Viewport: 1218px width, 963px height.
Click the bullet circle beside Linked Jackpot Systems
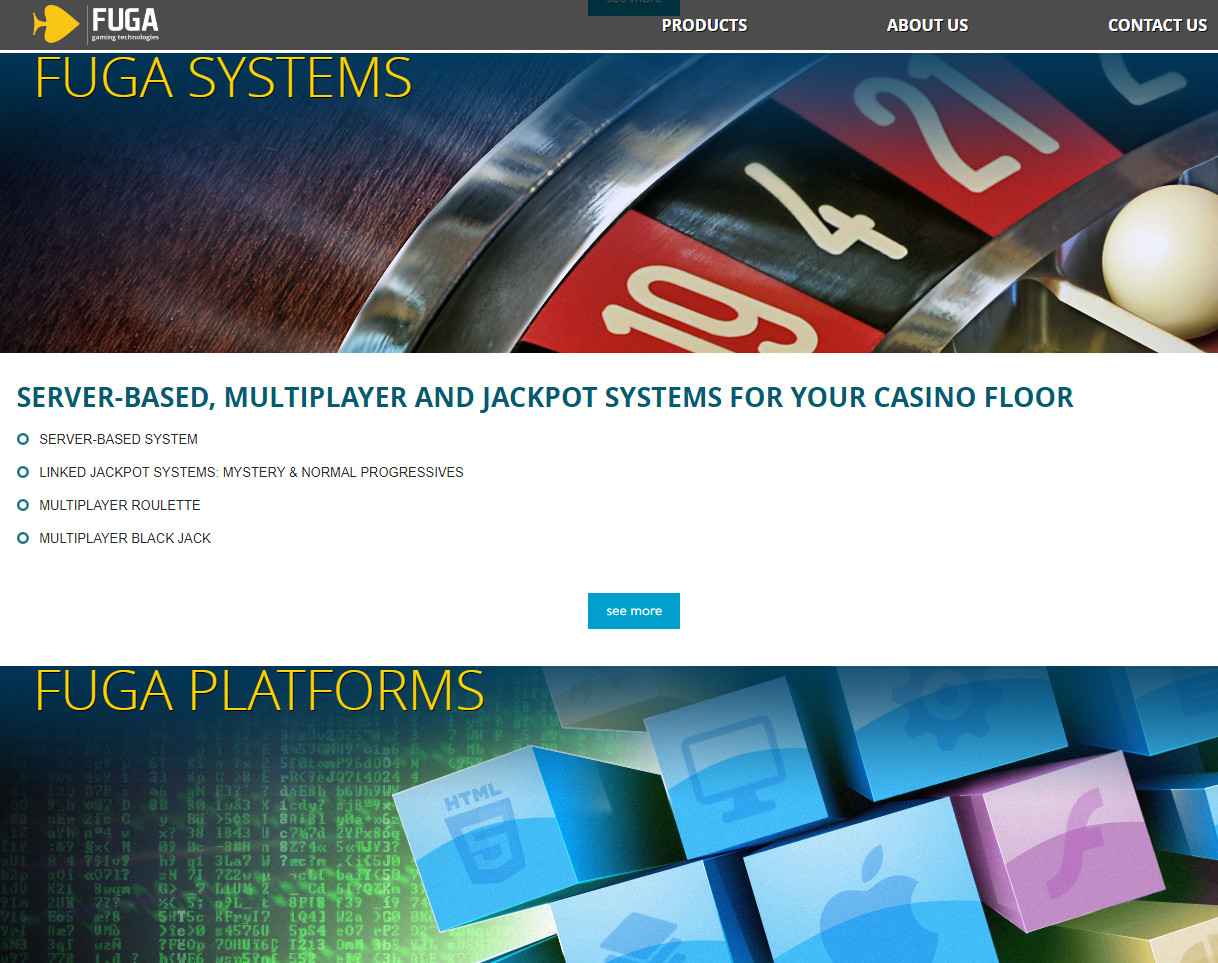(x=23, y=472)
